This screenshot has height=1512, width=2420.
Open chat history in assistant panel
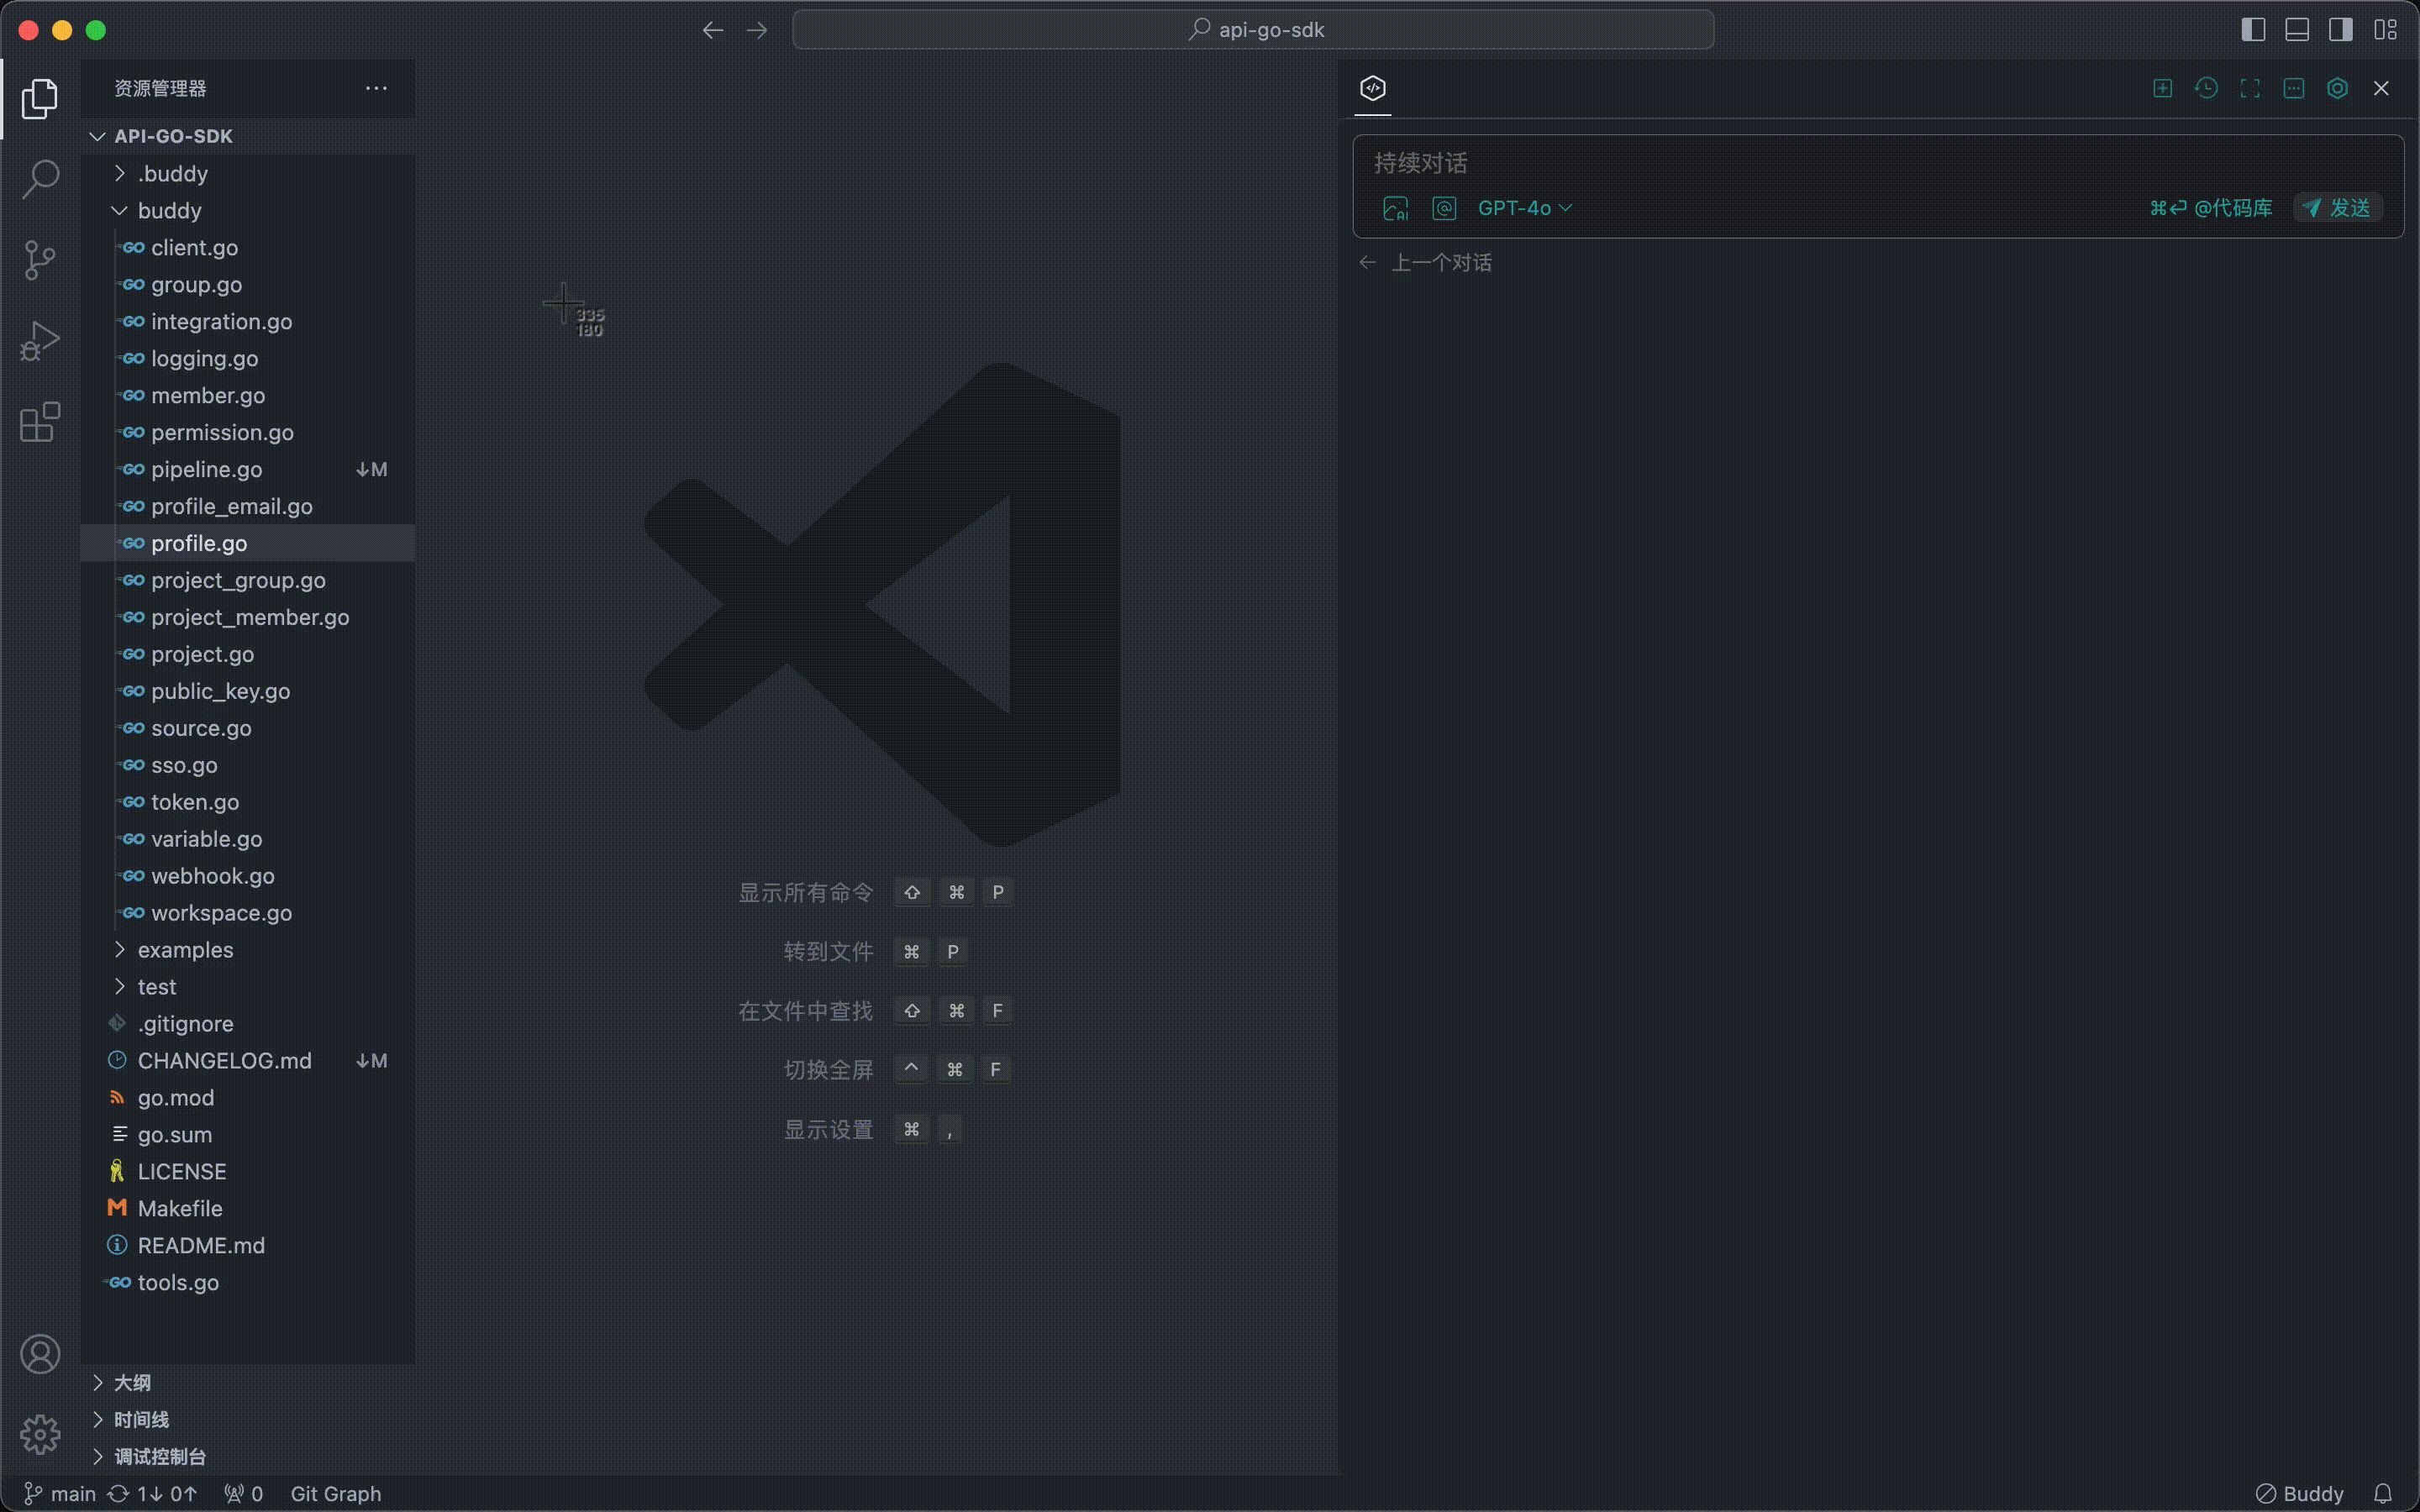(2206, 88)
